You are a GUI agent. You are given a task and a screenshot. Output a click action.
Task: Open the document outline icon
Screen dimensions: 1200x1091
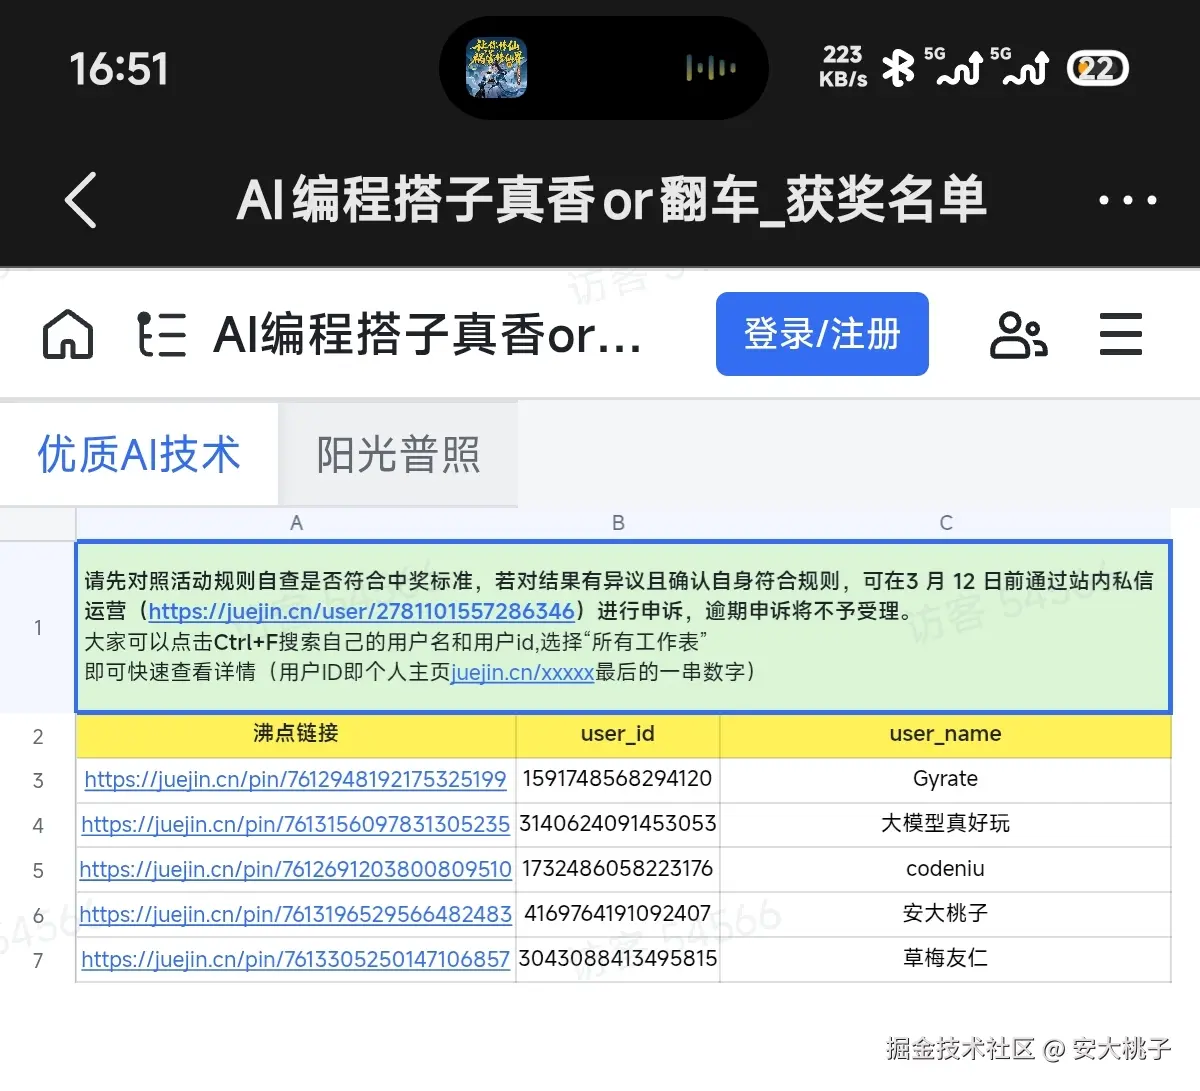point(163,334)
